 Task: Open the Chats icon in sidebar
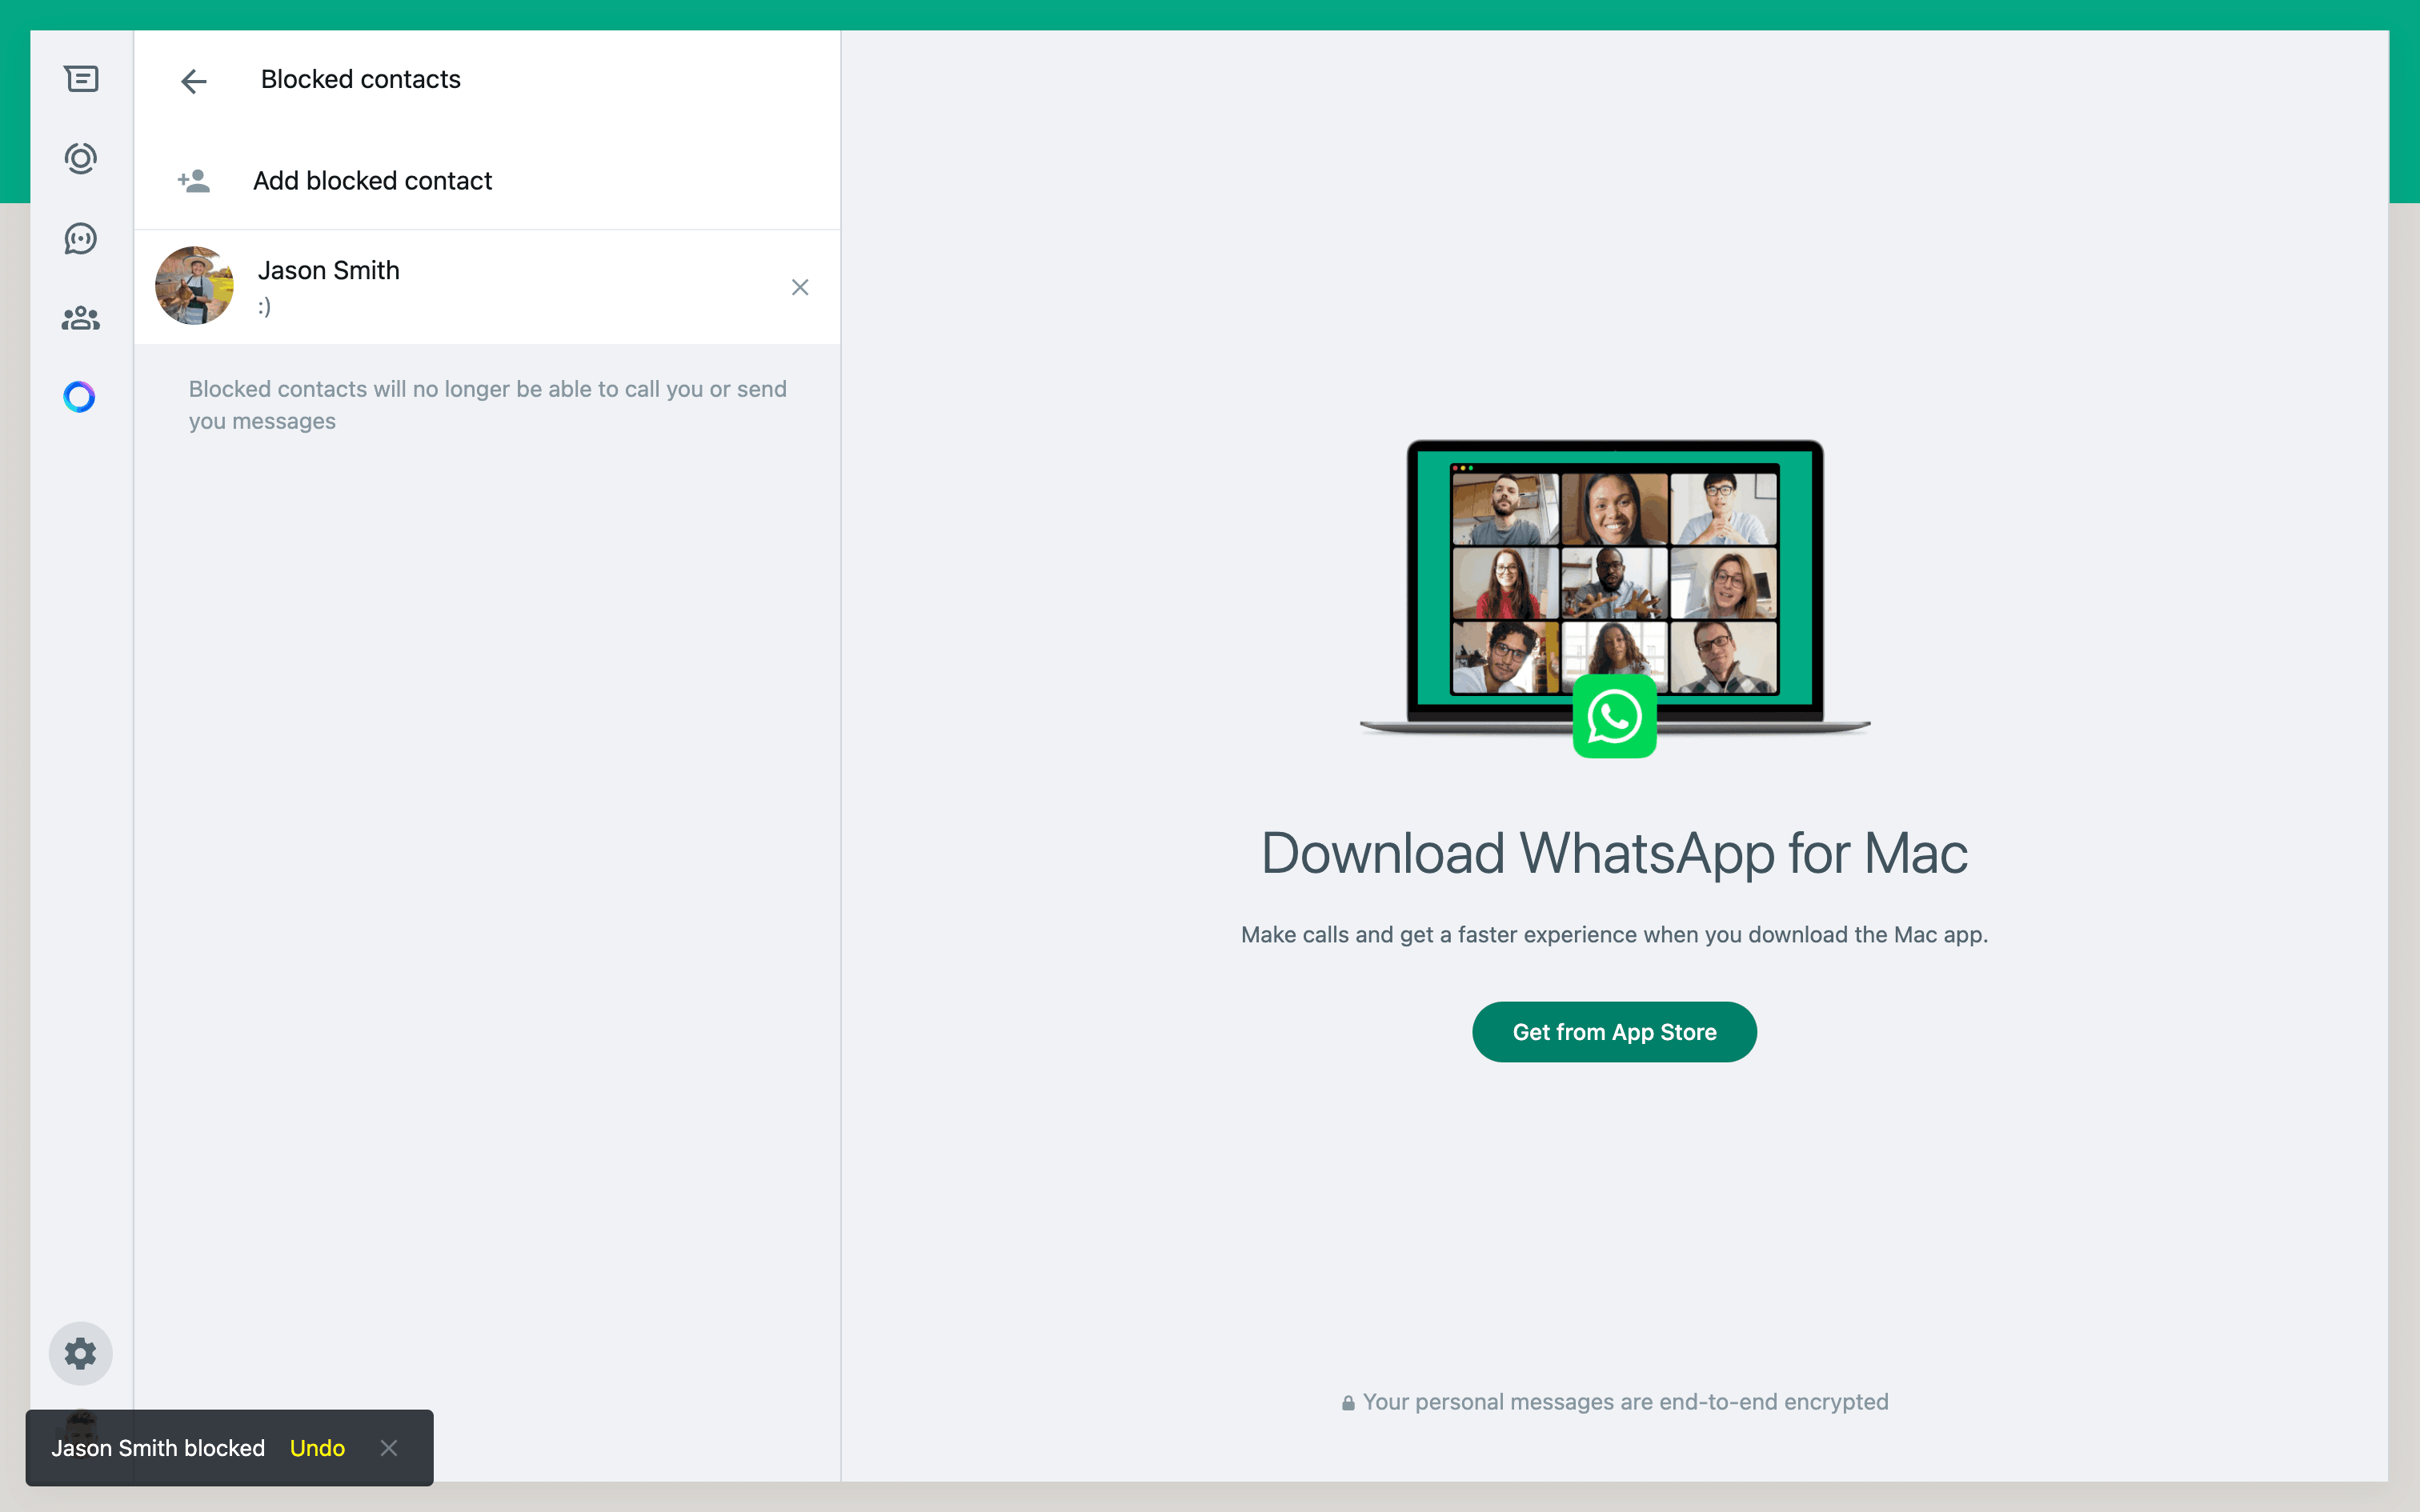[x=81, y=79]
